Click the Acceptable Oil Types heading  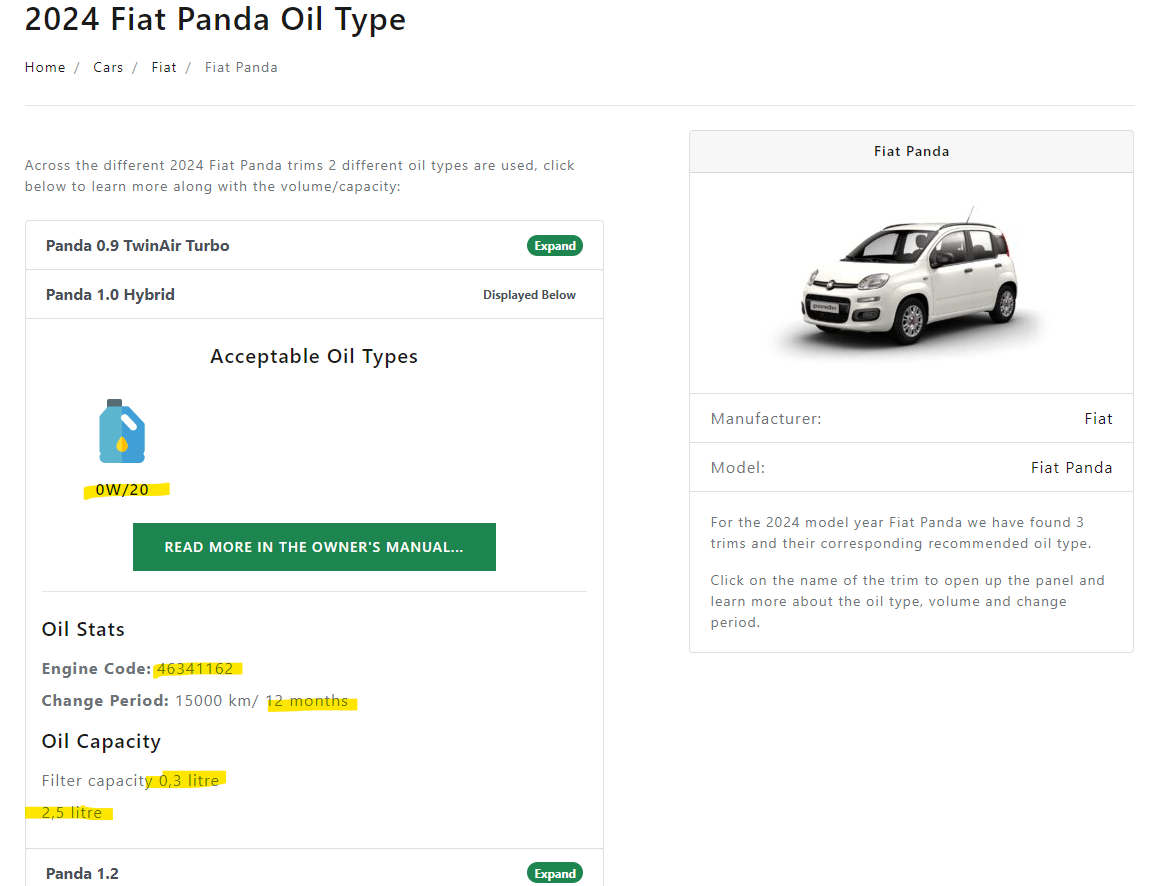coord(314,356)
